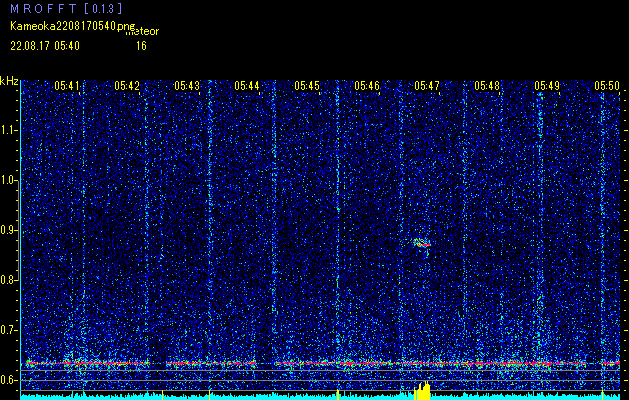The width and height of the screenshot is (629, 400).
Task: Click the 05:45 time marker
Action: (x=307, y=85)
